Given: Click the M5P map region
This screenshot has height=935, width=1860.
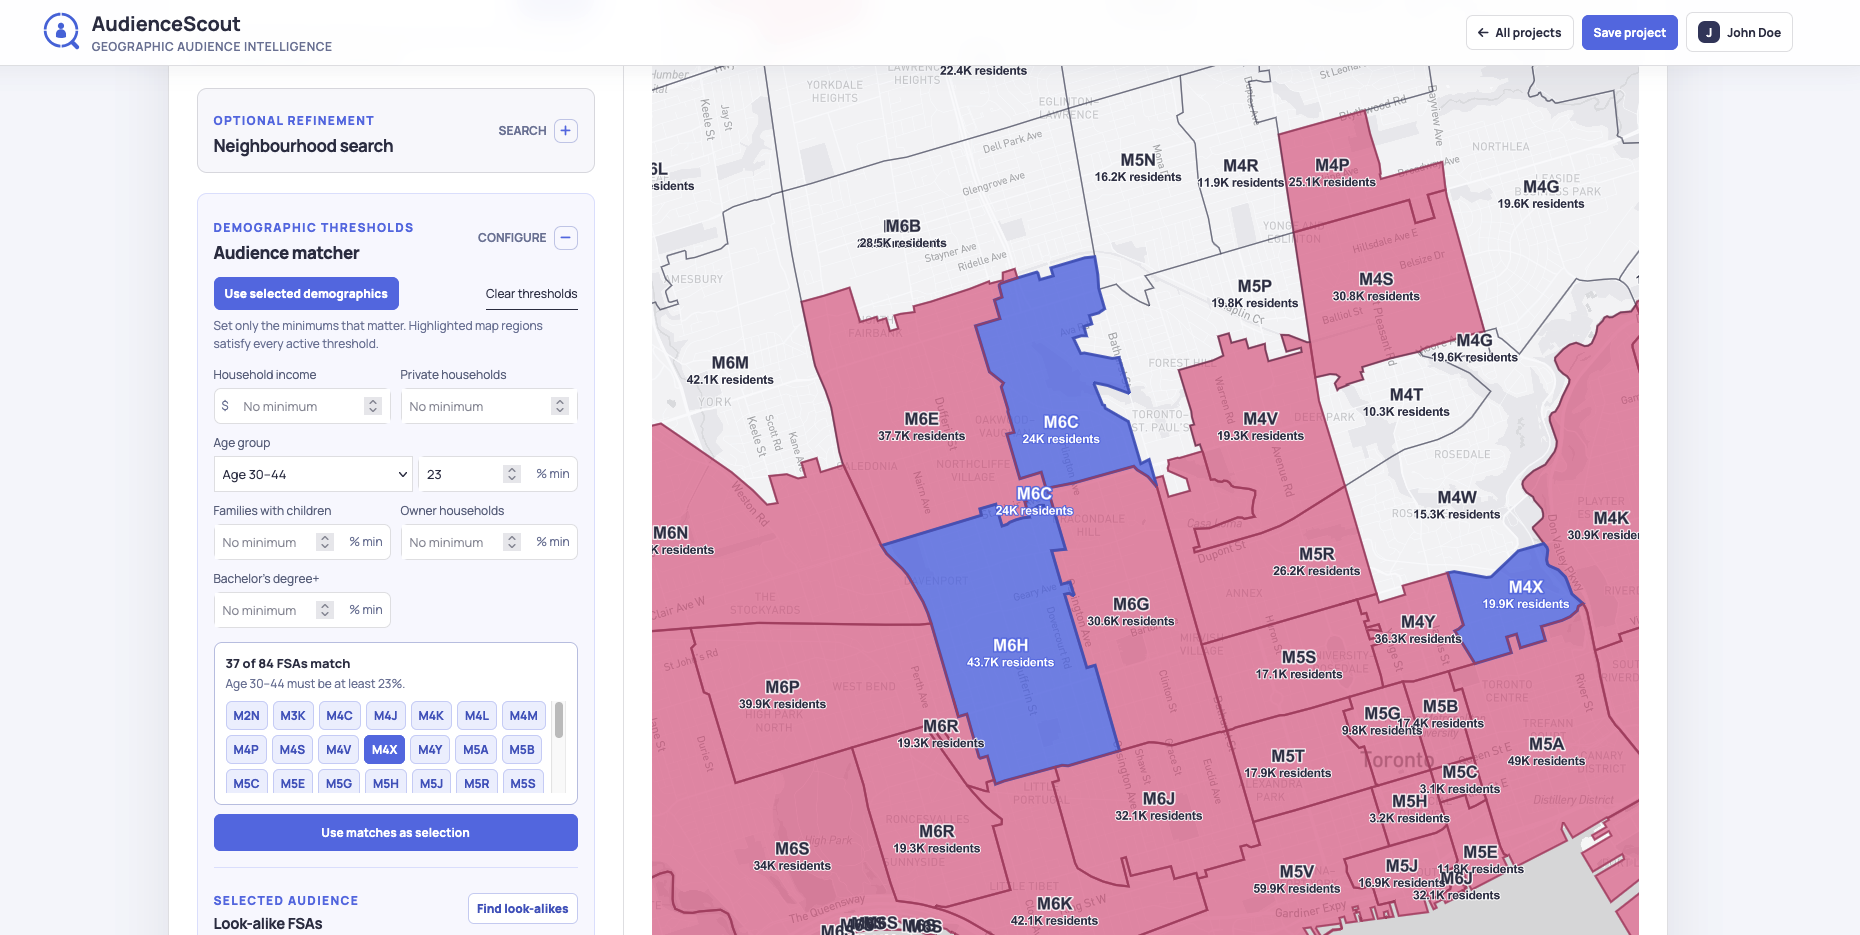Looking at the screenshot, I should (1255, 294).
